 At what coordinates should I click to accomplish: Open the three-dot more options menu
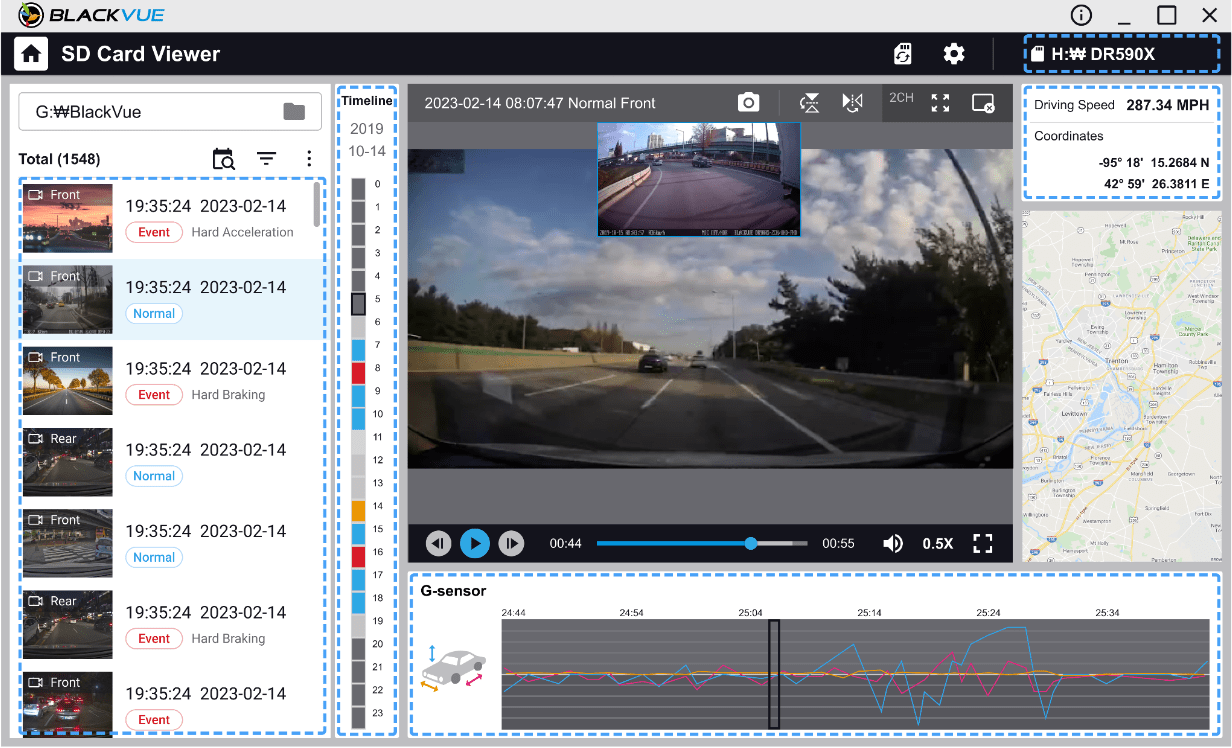[x=309, y=159]
